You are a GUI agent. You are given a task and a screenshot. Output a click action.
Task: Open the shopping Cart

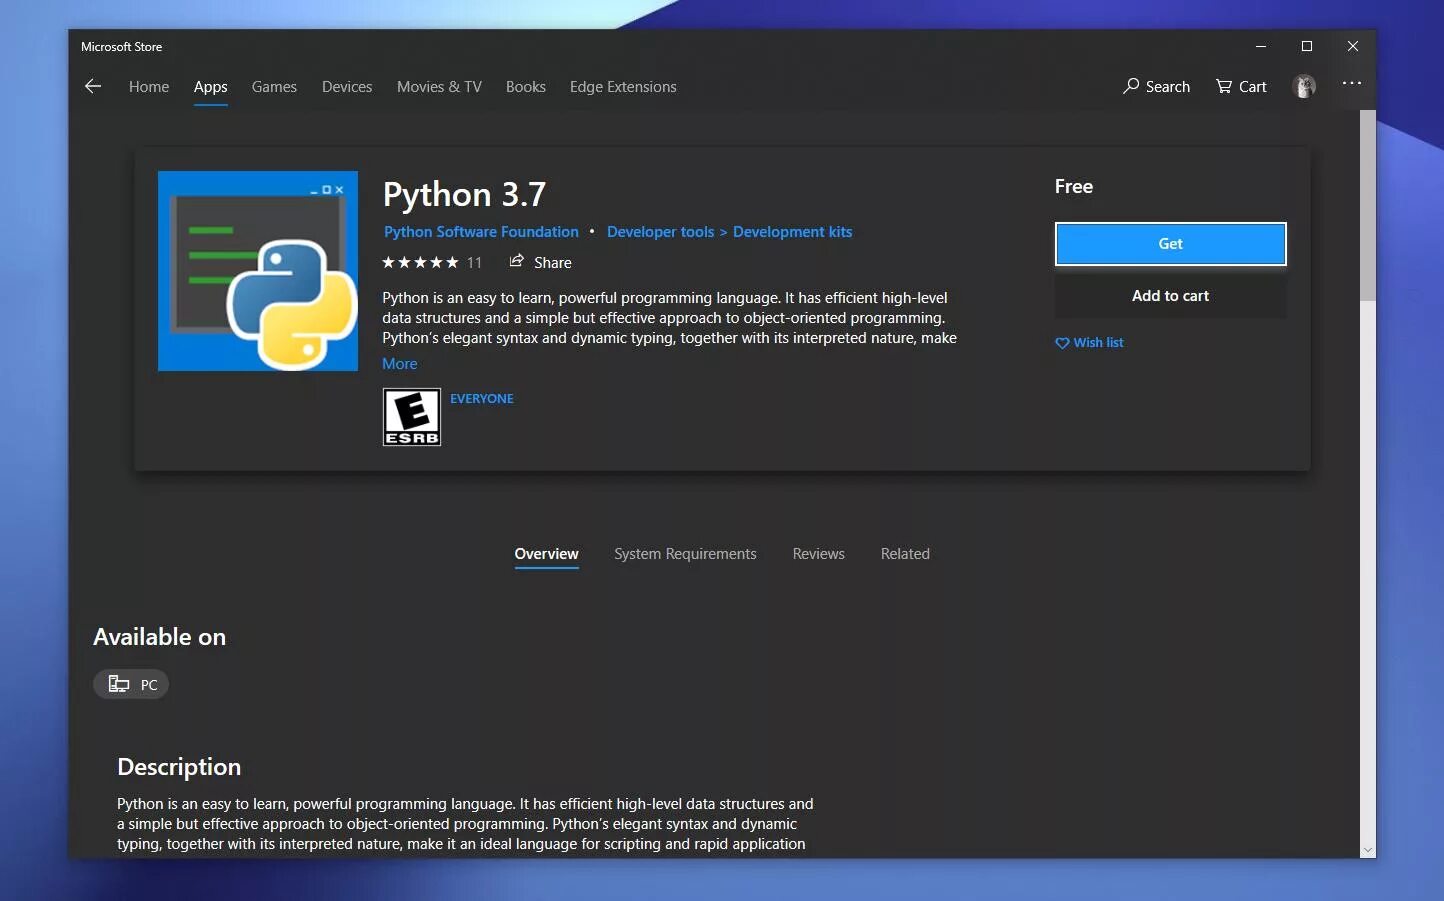pyautogui.click(x=1241, y=86)
